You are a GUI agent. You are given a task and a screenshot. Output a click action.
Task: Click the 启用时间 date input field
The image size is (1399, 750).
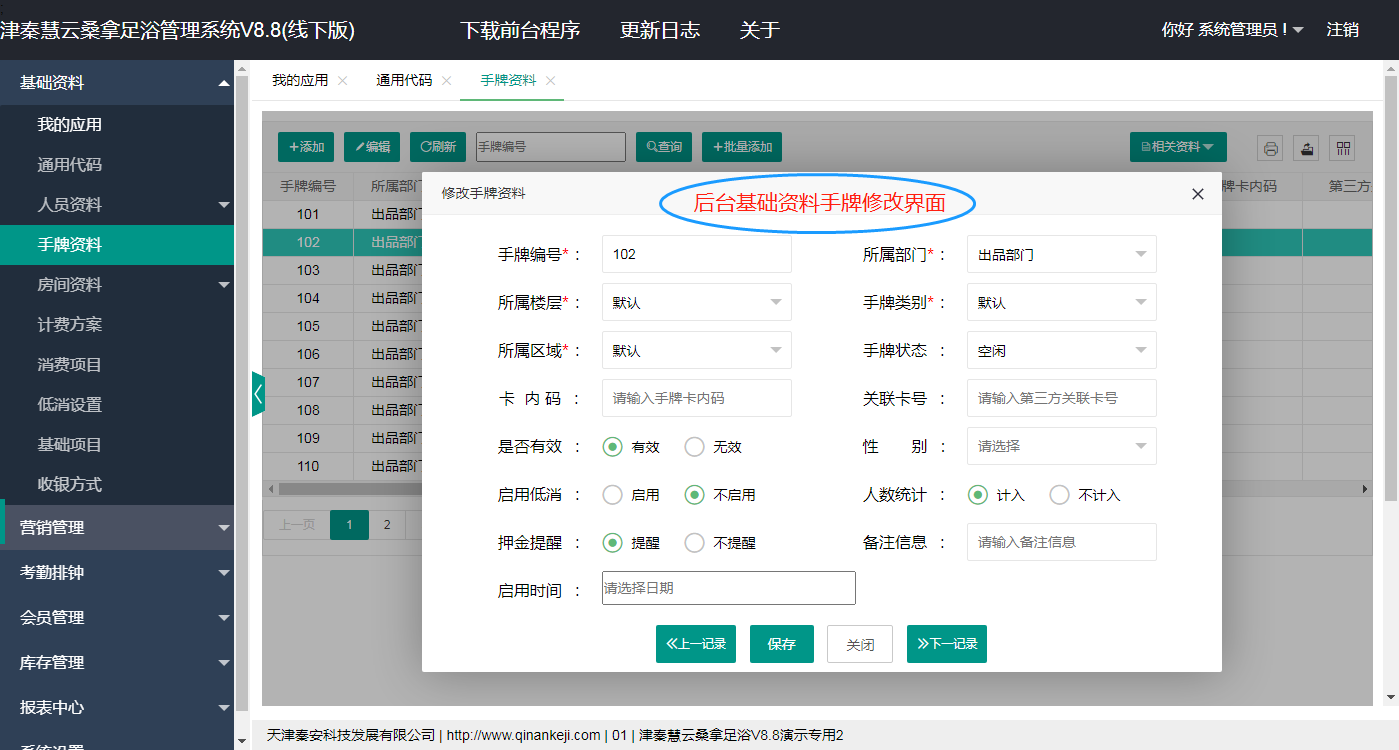click(728, 588)
